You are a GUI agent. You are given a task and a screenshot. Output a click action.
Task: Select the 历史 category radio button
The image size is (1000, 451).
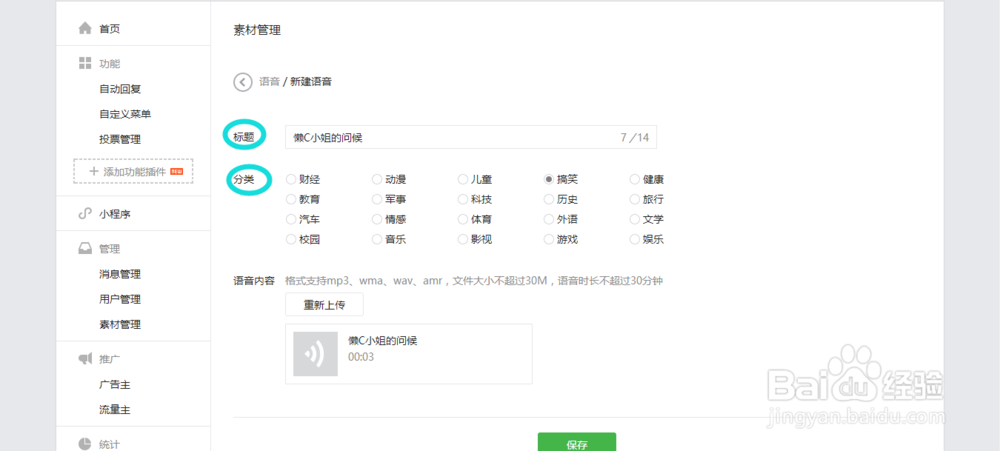[548, 200]
